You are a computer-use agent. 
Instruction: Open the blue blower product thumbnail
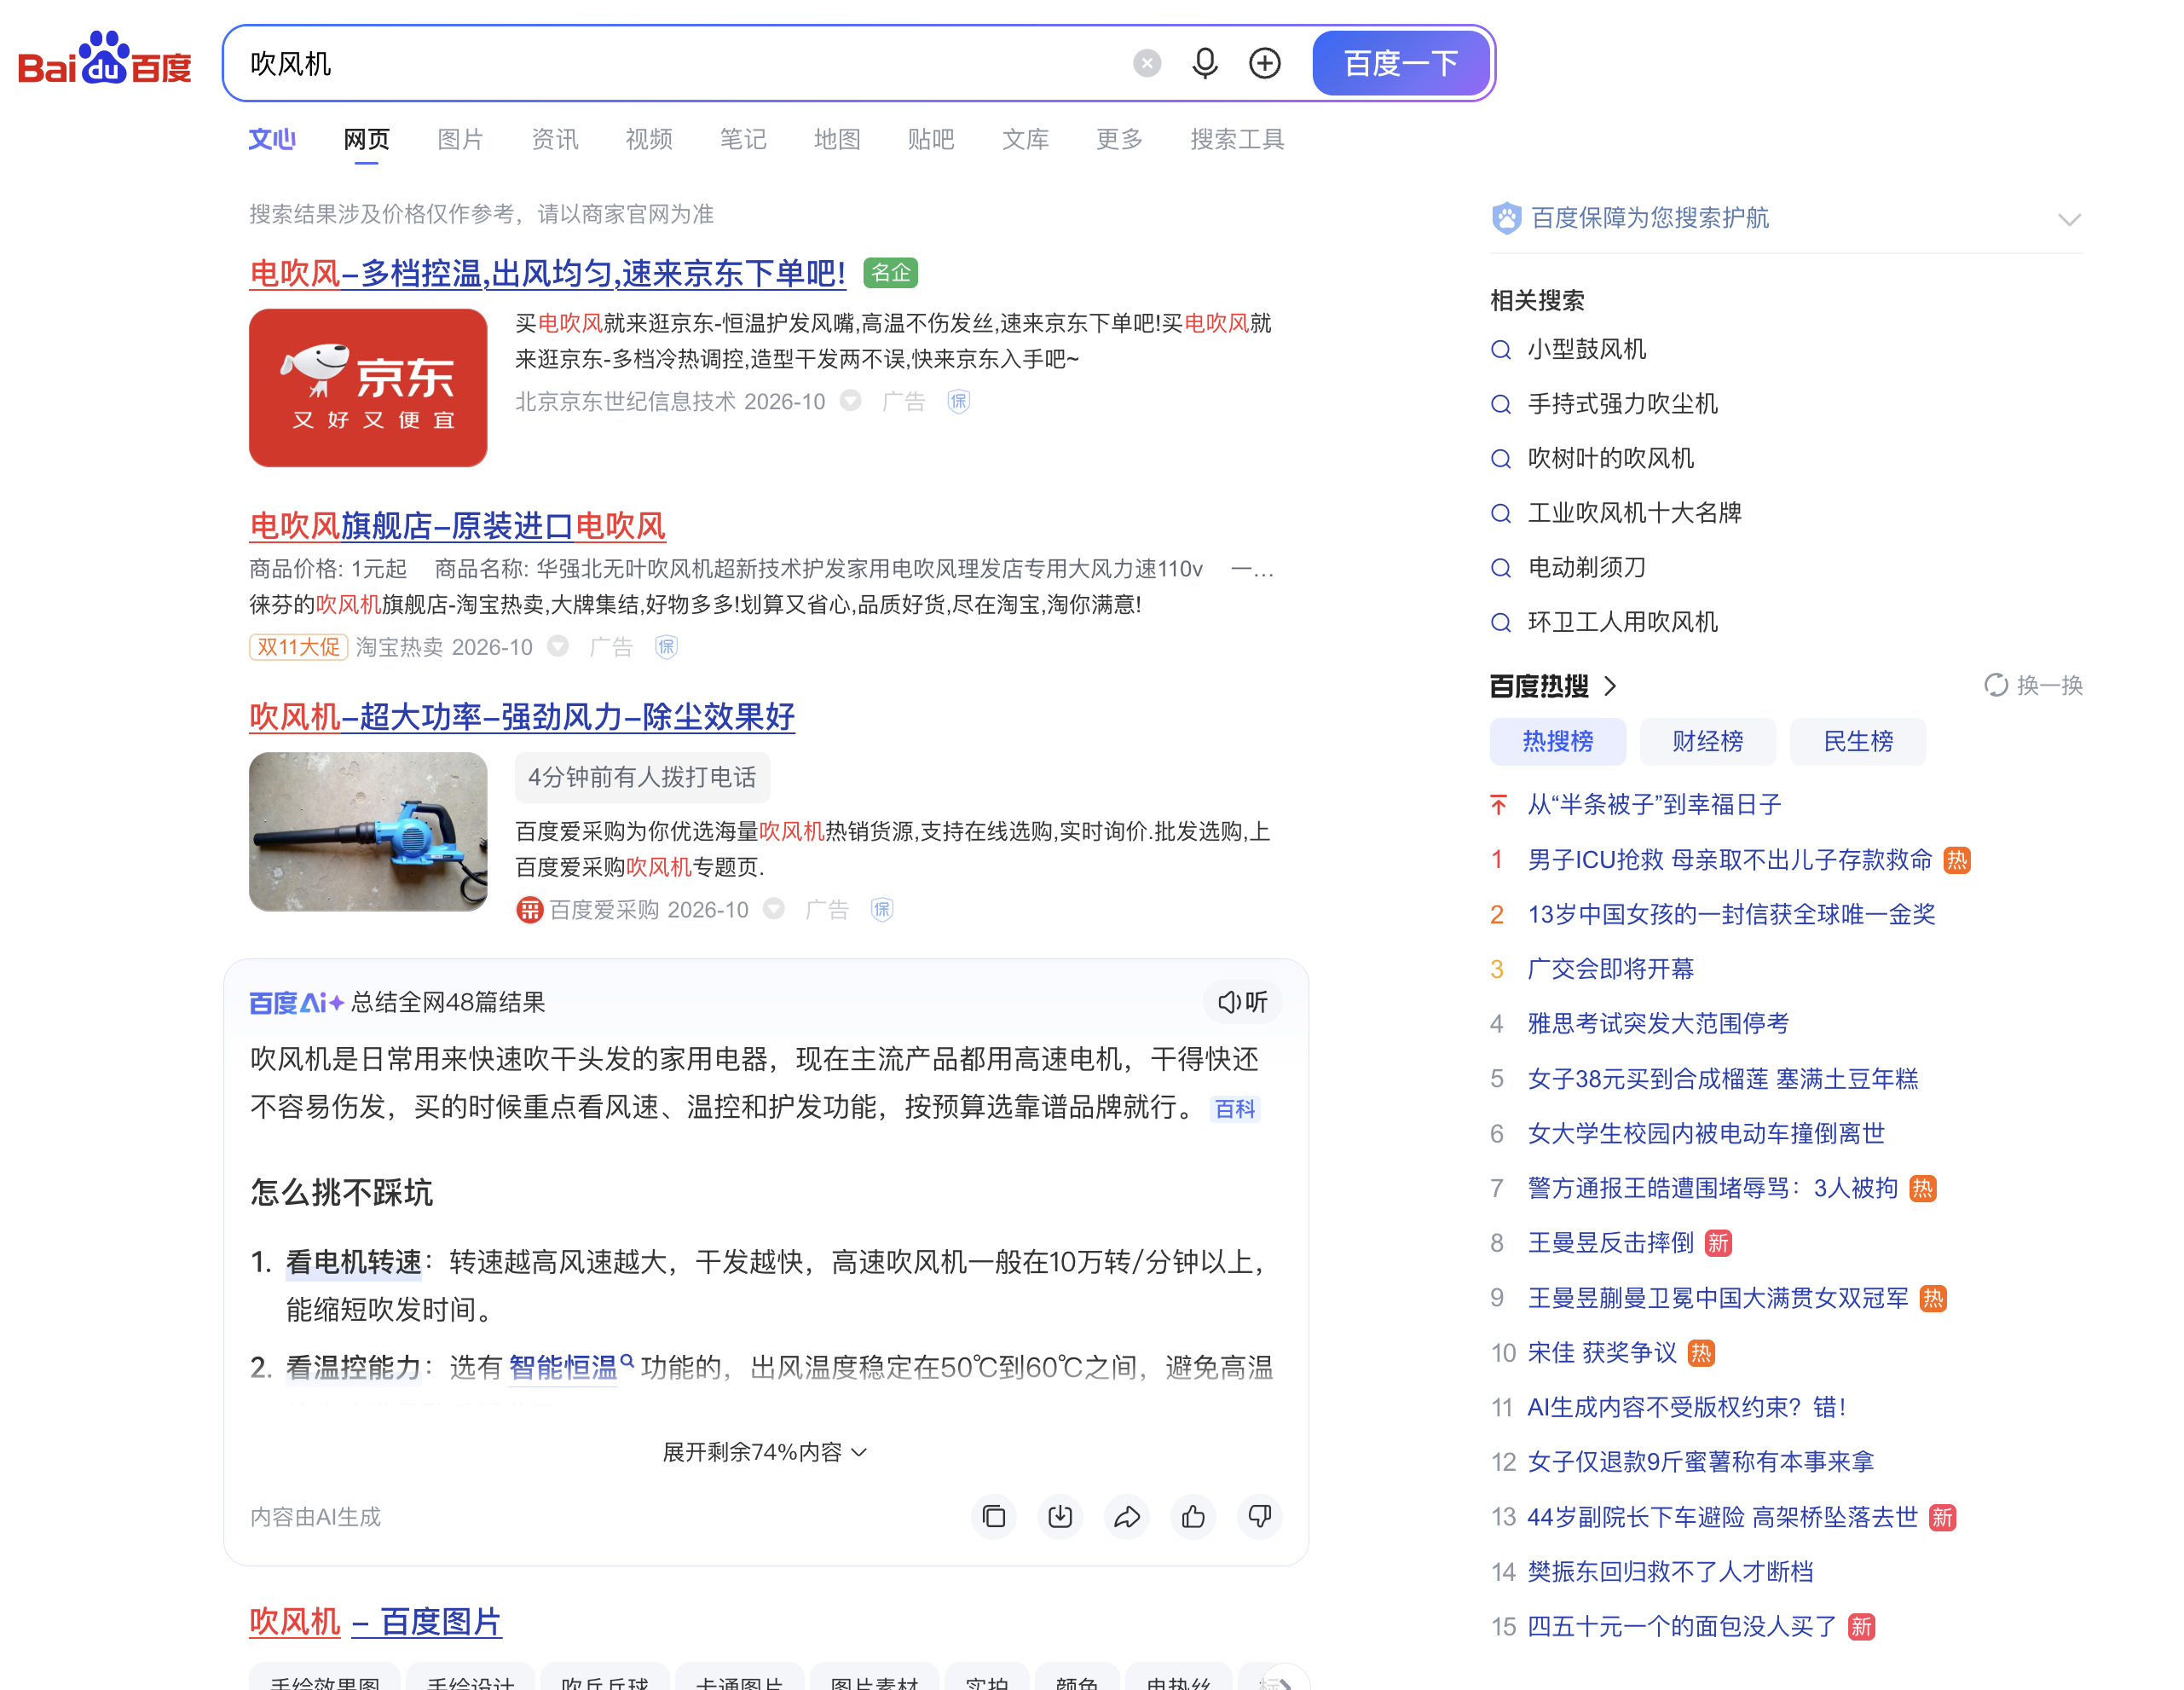[368, 832]
